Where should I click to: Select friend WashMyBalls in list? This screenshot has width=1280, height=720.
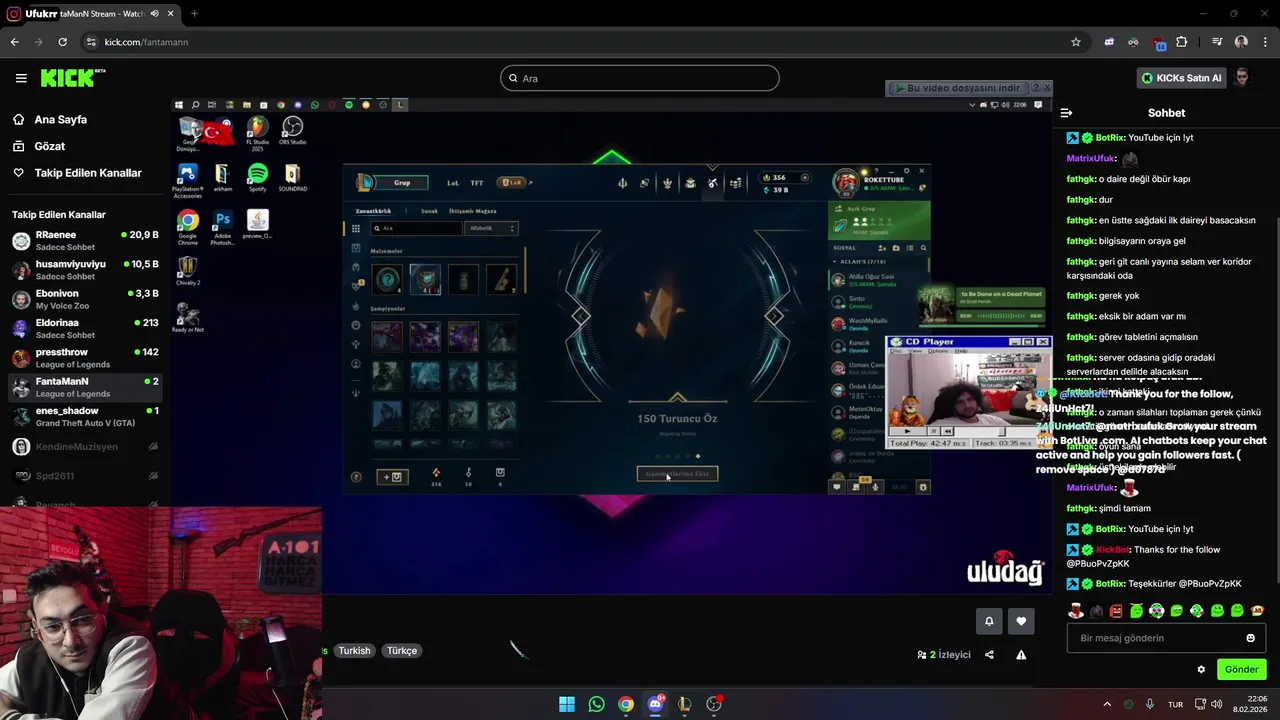tap(867, 323)
